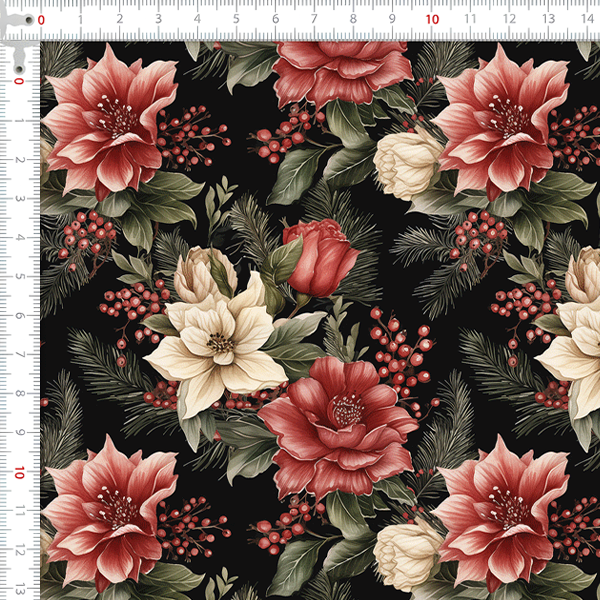Click the number 1 on the horizontal ruler
The width and height of the screenshot is (600, 600).
pyautogui.click(x=80, y=19)
